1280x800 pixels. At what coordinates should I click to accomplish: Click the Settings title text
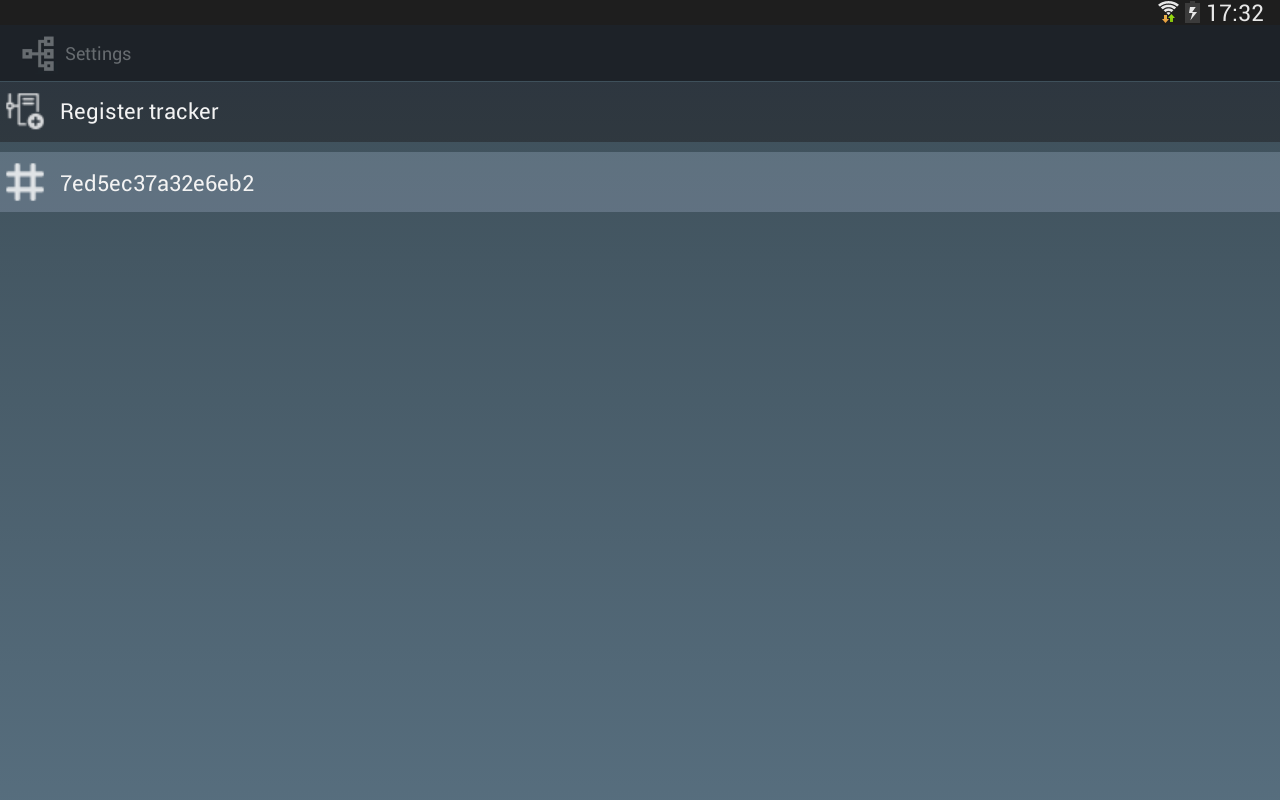coord(98,54)
